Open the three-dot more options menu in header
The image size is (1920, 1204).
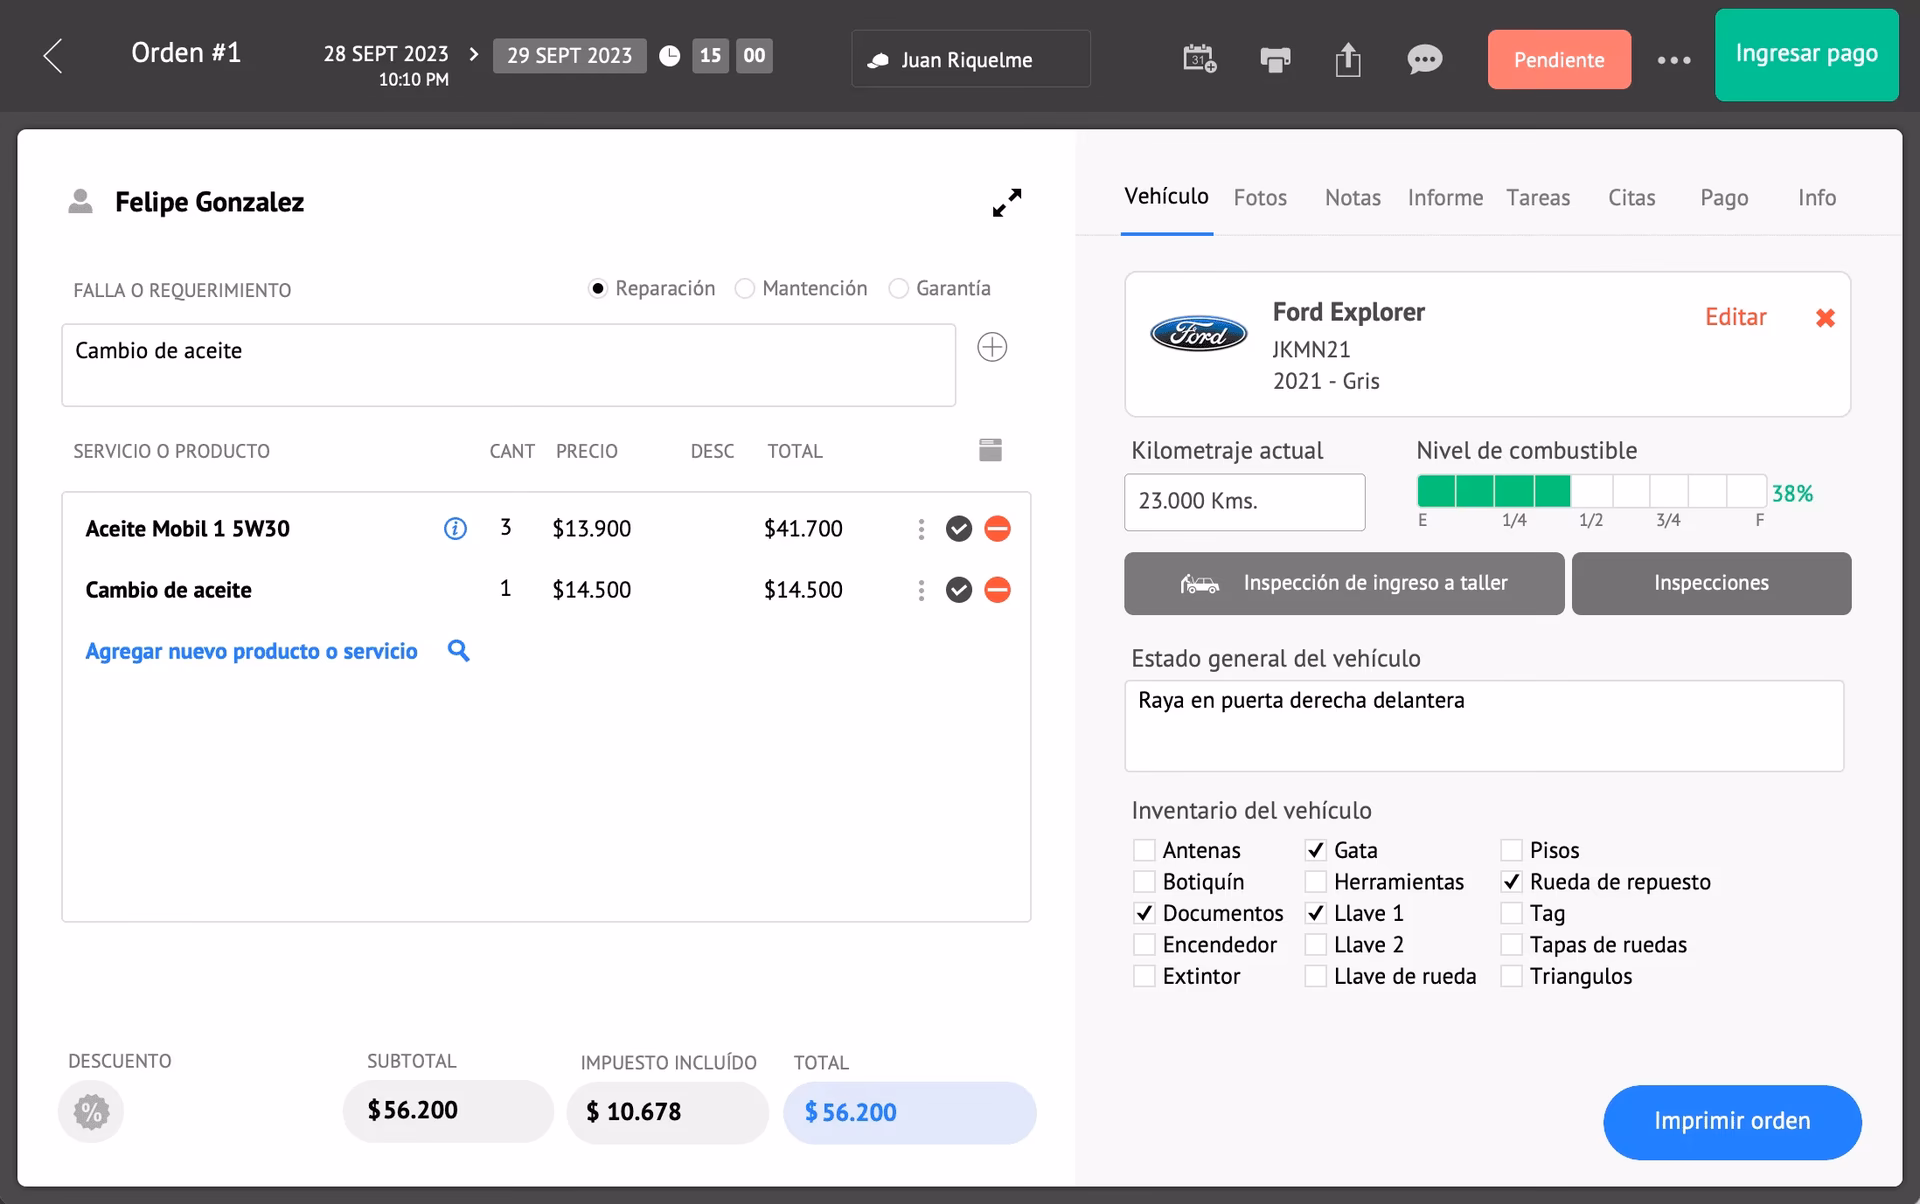point(1674,60)
